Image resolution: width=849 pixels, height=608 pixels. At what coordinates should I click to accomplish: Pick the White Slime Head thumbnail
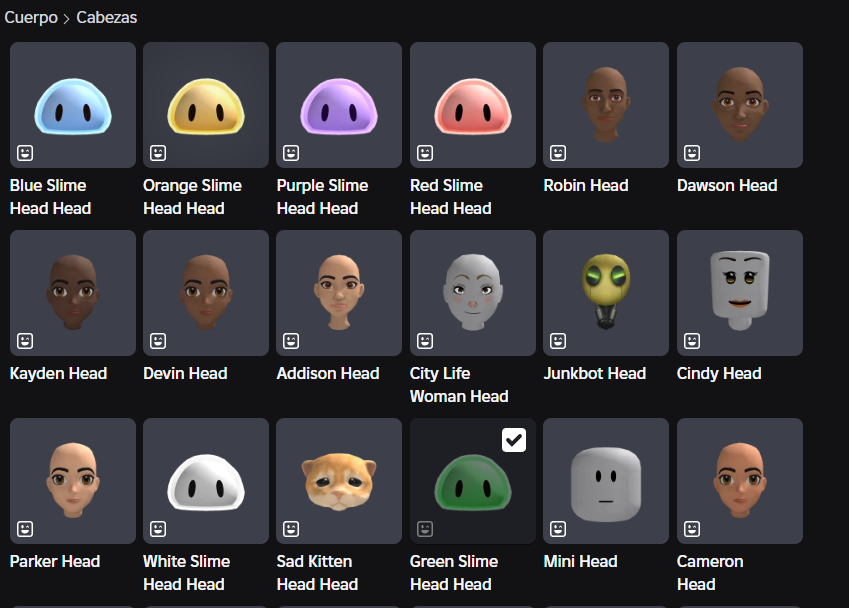coord(206,481)
